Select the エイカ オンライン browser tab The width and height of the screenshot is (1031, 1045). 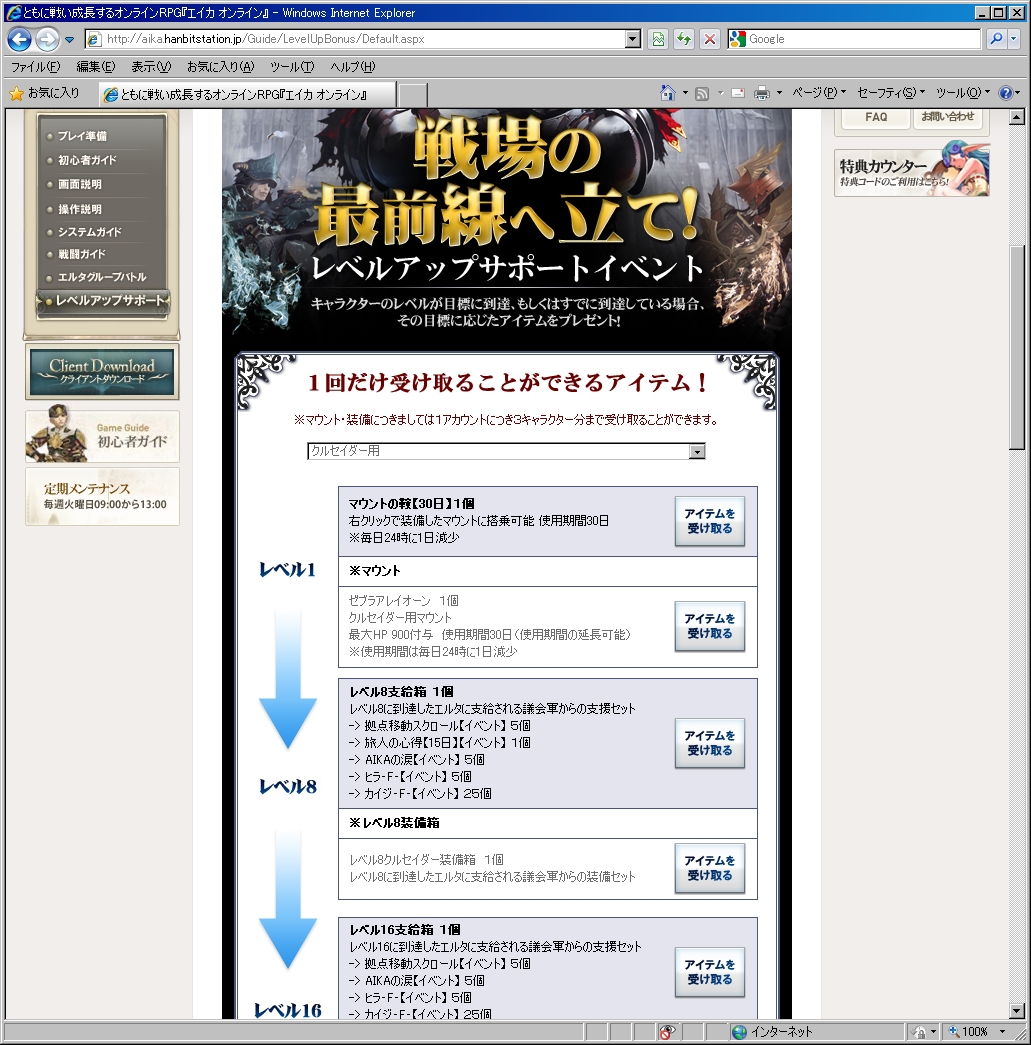tap(247, 95)
